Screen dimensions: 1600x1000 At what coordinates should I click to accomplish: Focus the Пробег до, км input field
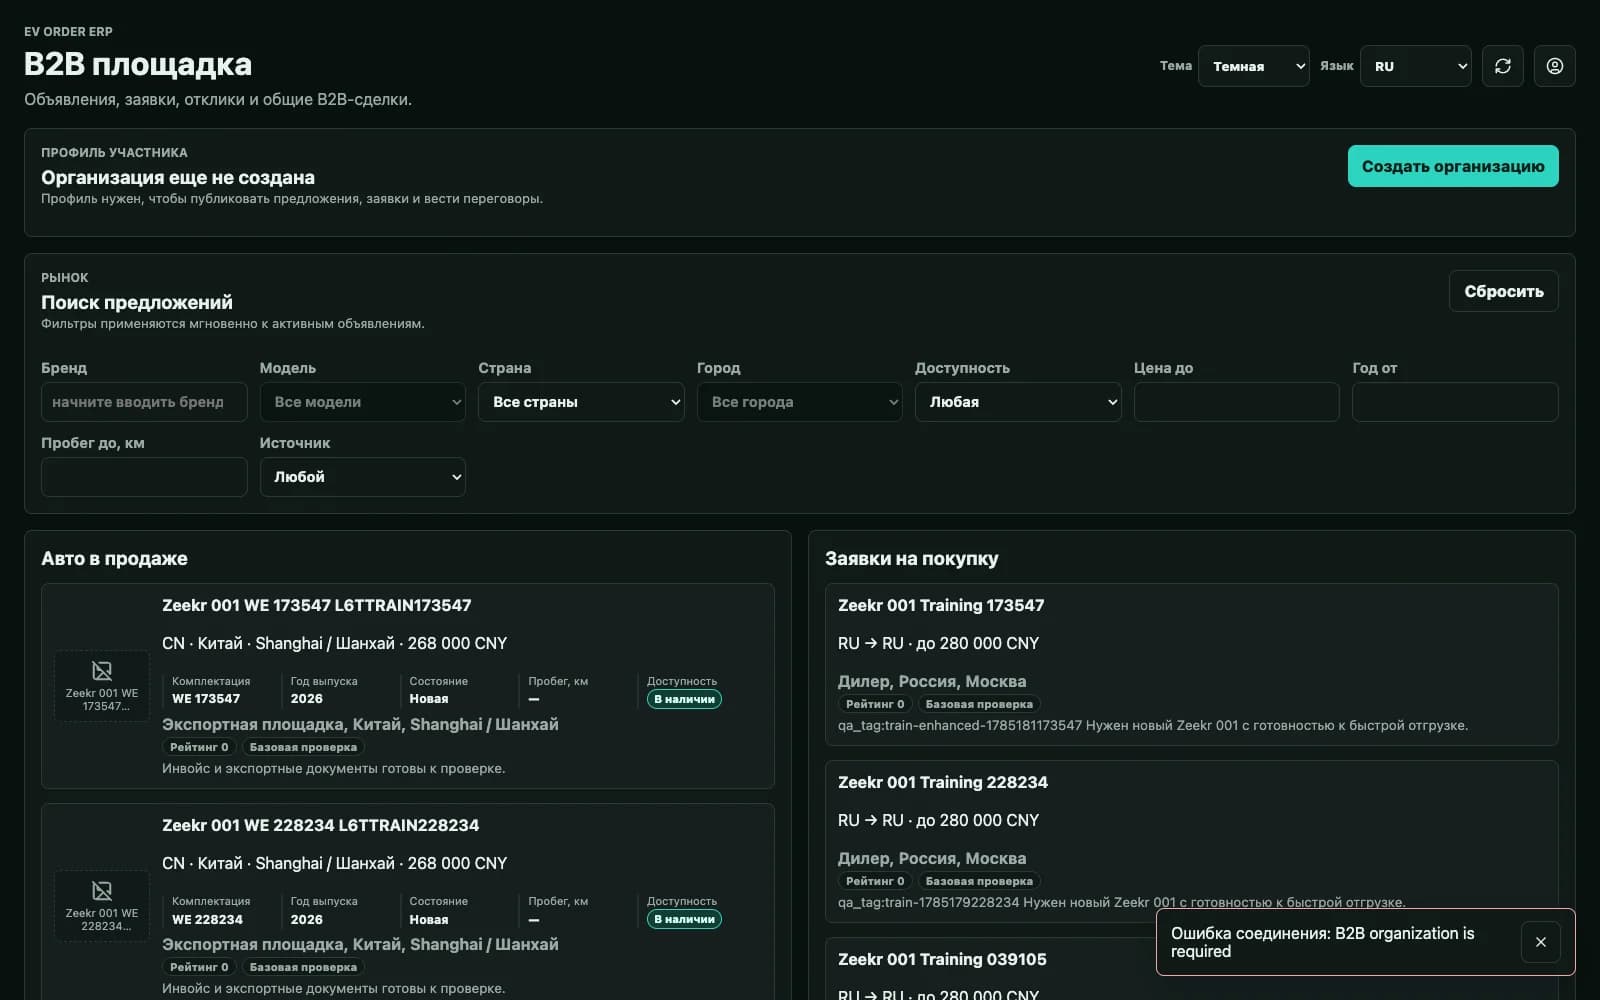[x=144, y=477]
